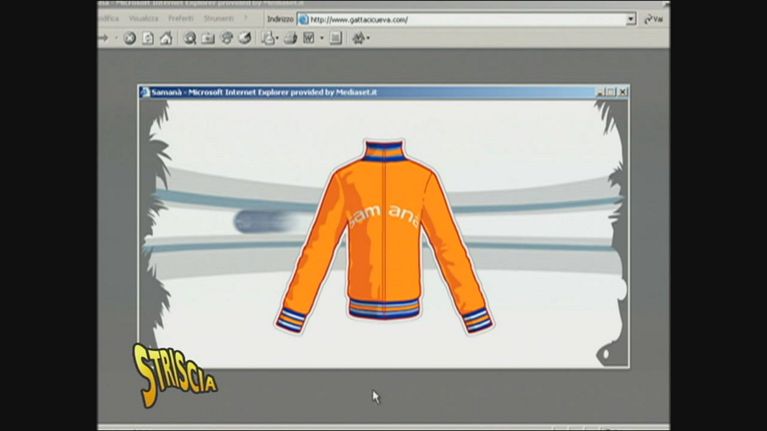Image resolution: width=767 pixels, height=431 pixels.
Task: Expand the address bar URL dropdown
Action: [x=631, y=19]
